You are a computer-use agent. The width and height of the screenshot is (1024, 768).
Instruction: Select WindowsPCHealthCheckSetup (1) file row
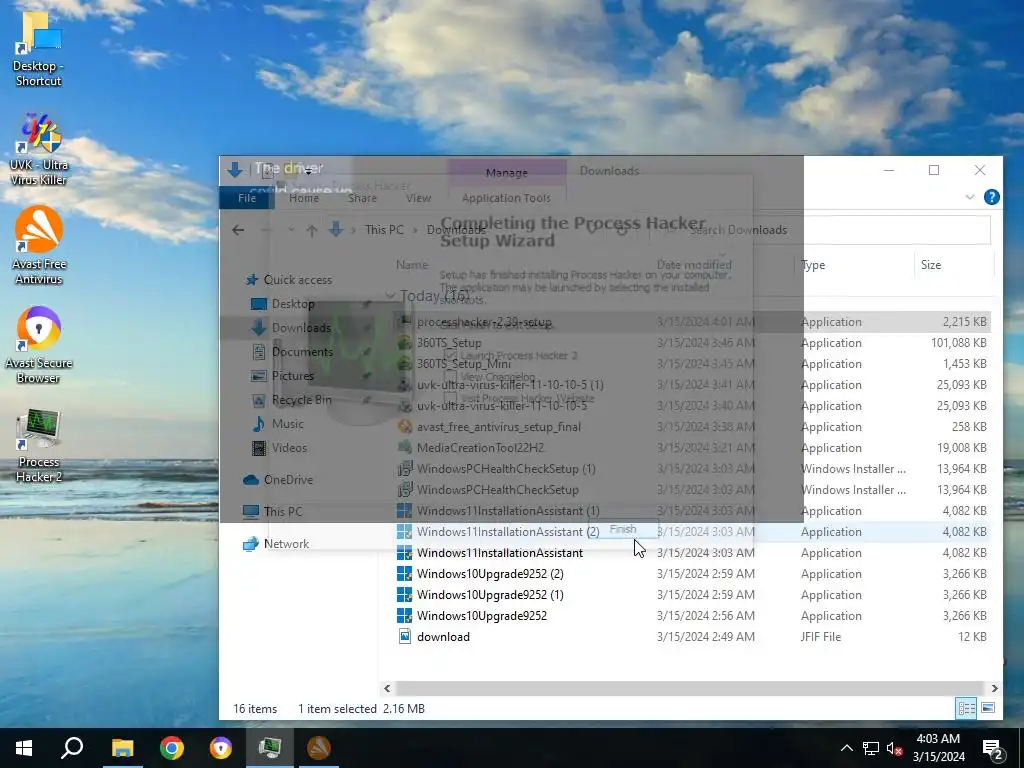coord(692,468)
